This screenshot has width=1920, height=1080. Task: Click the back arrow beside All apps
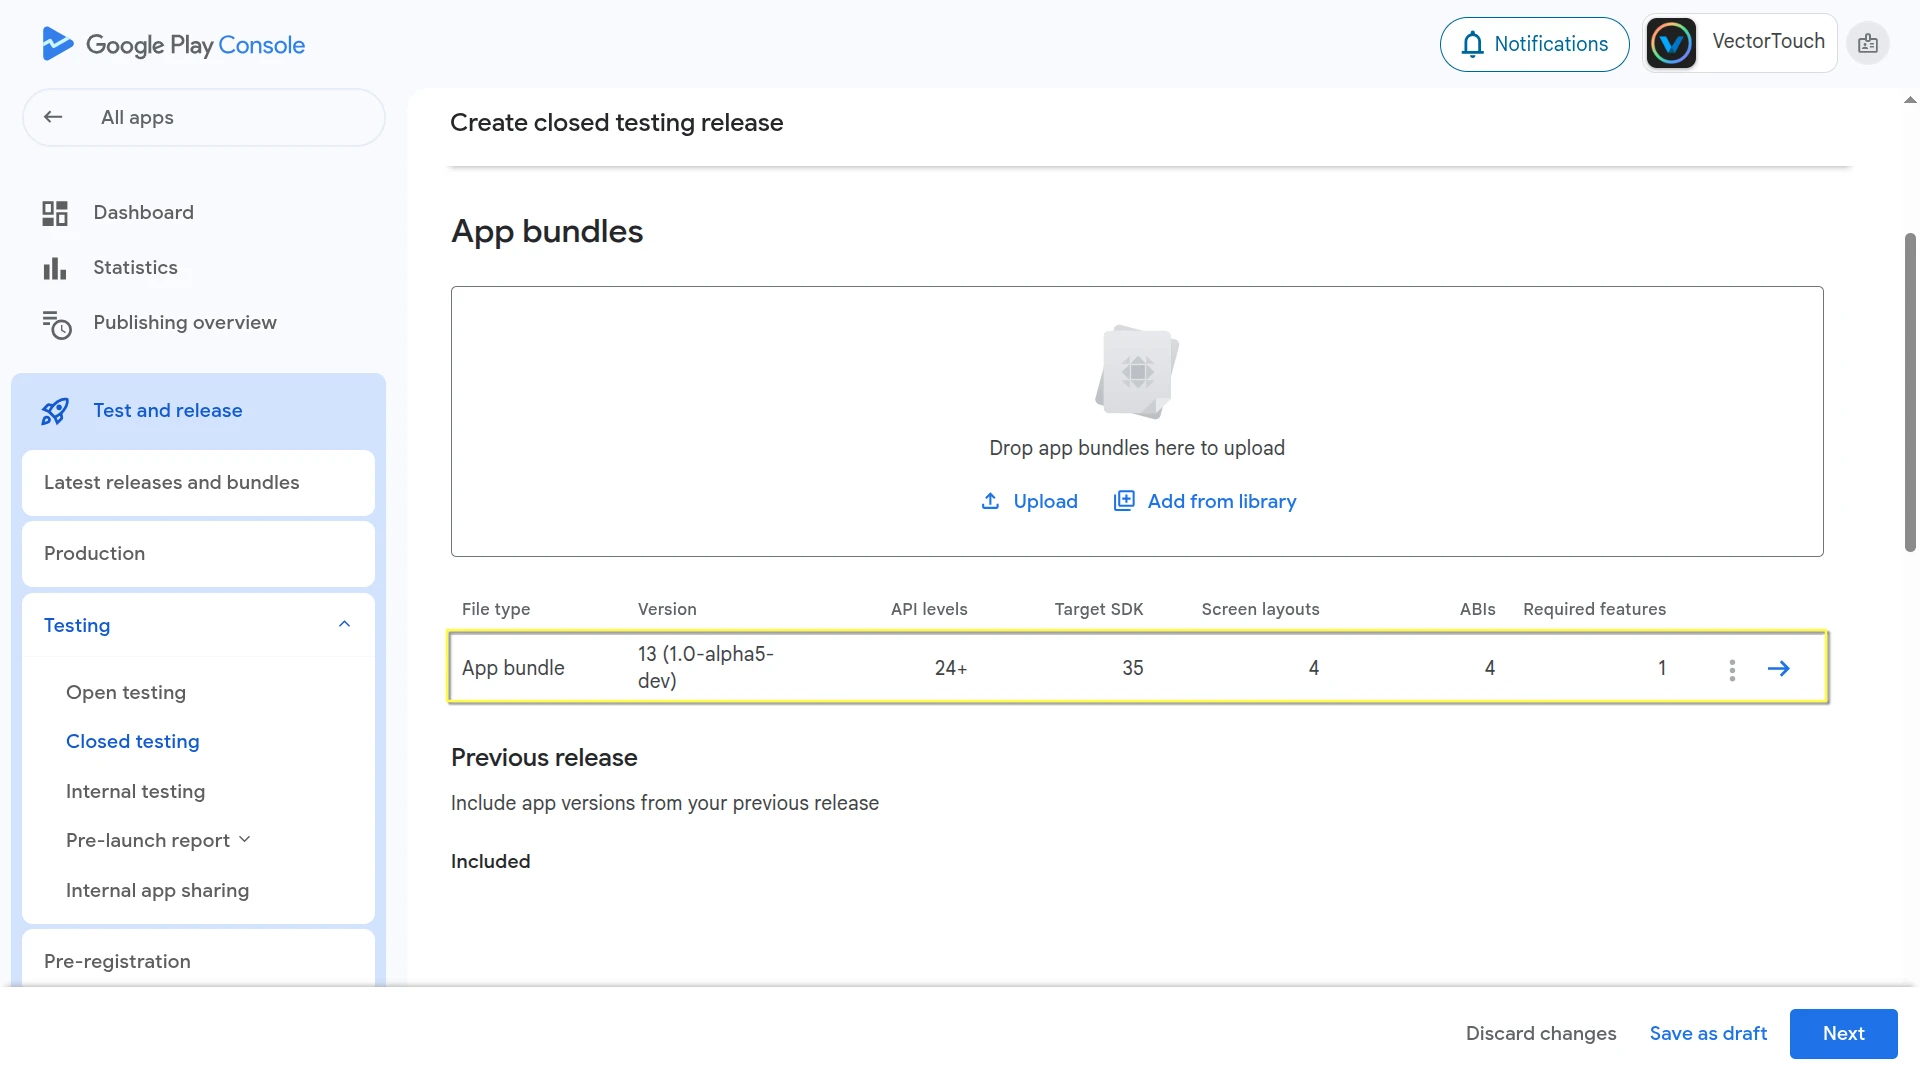[53, 117]
